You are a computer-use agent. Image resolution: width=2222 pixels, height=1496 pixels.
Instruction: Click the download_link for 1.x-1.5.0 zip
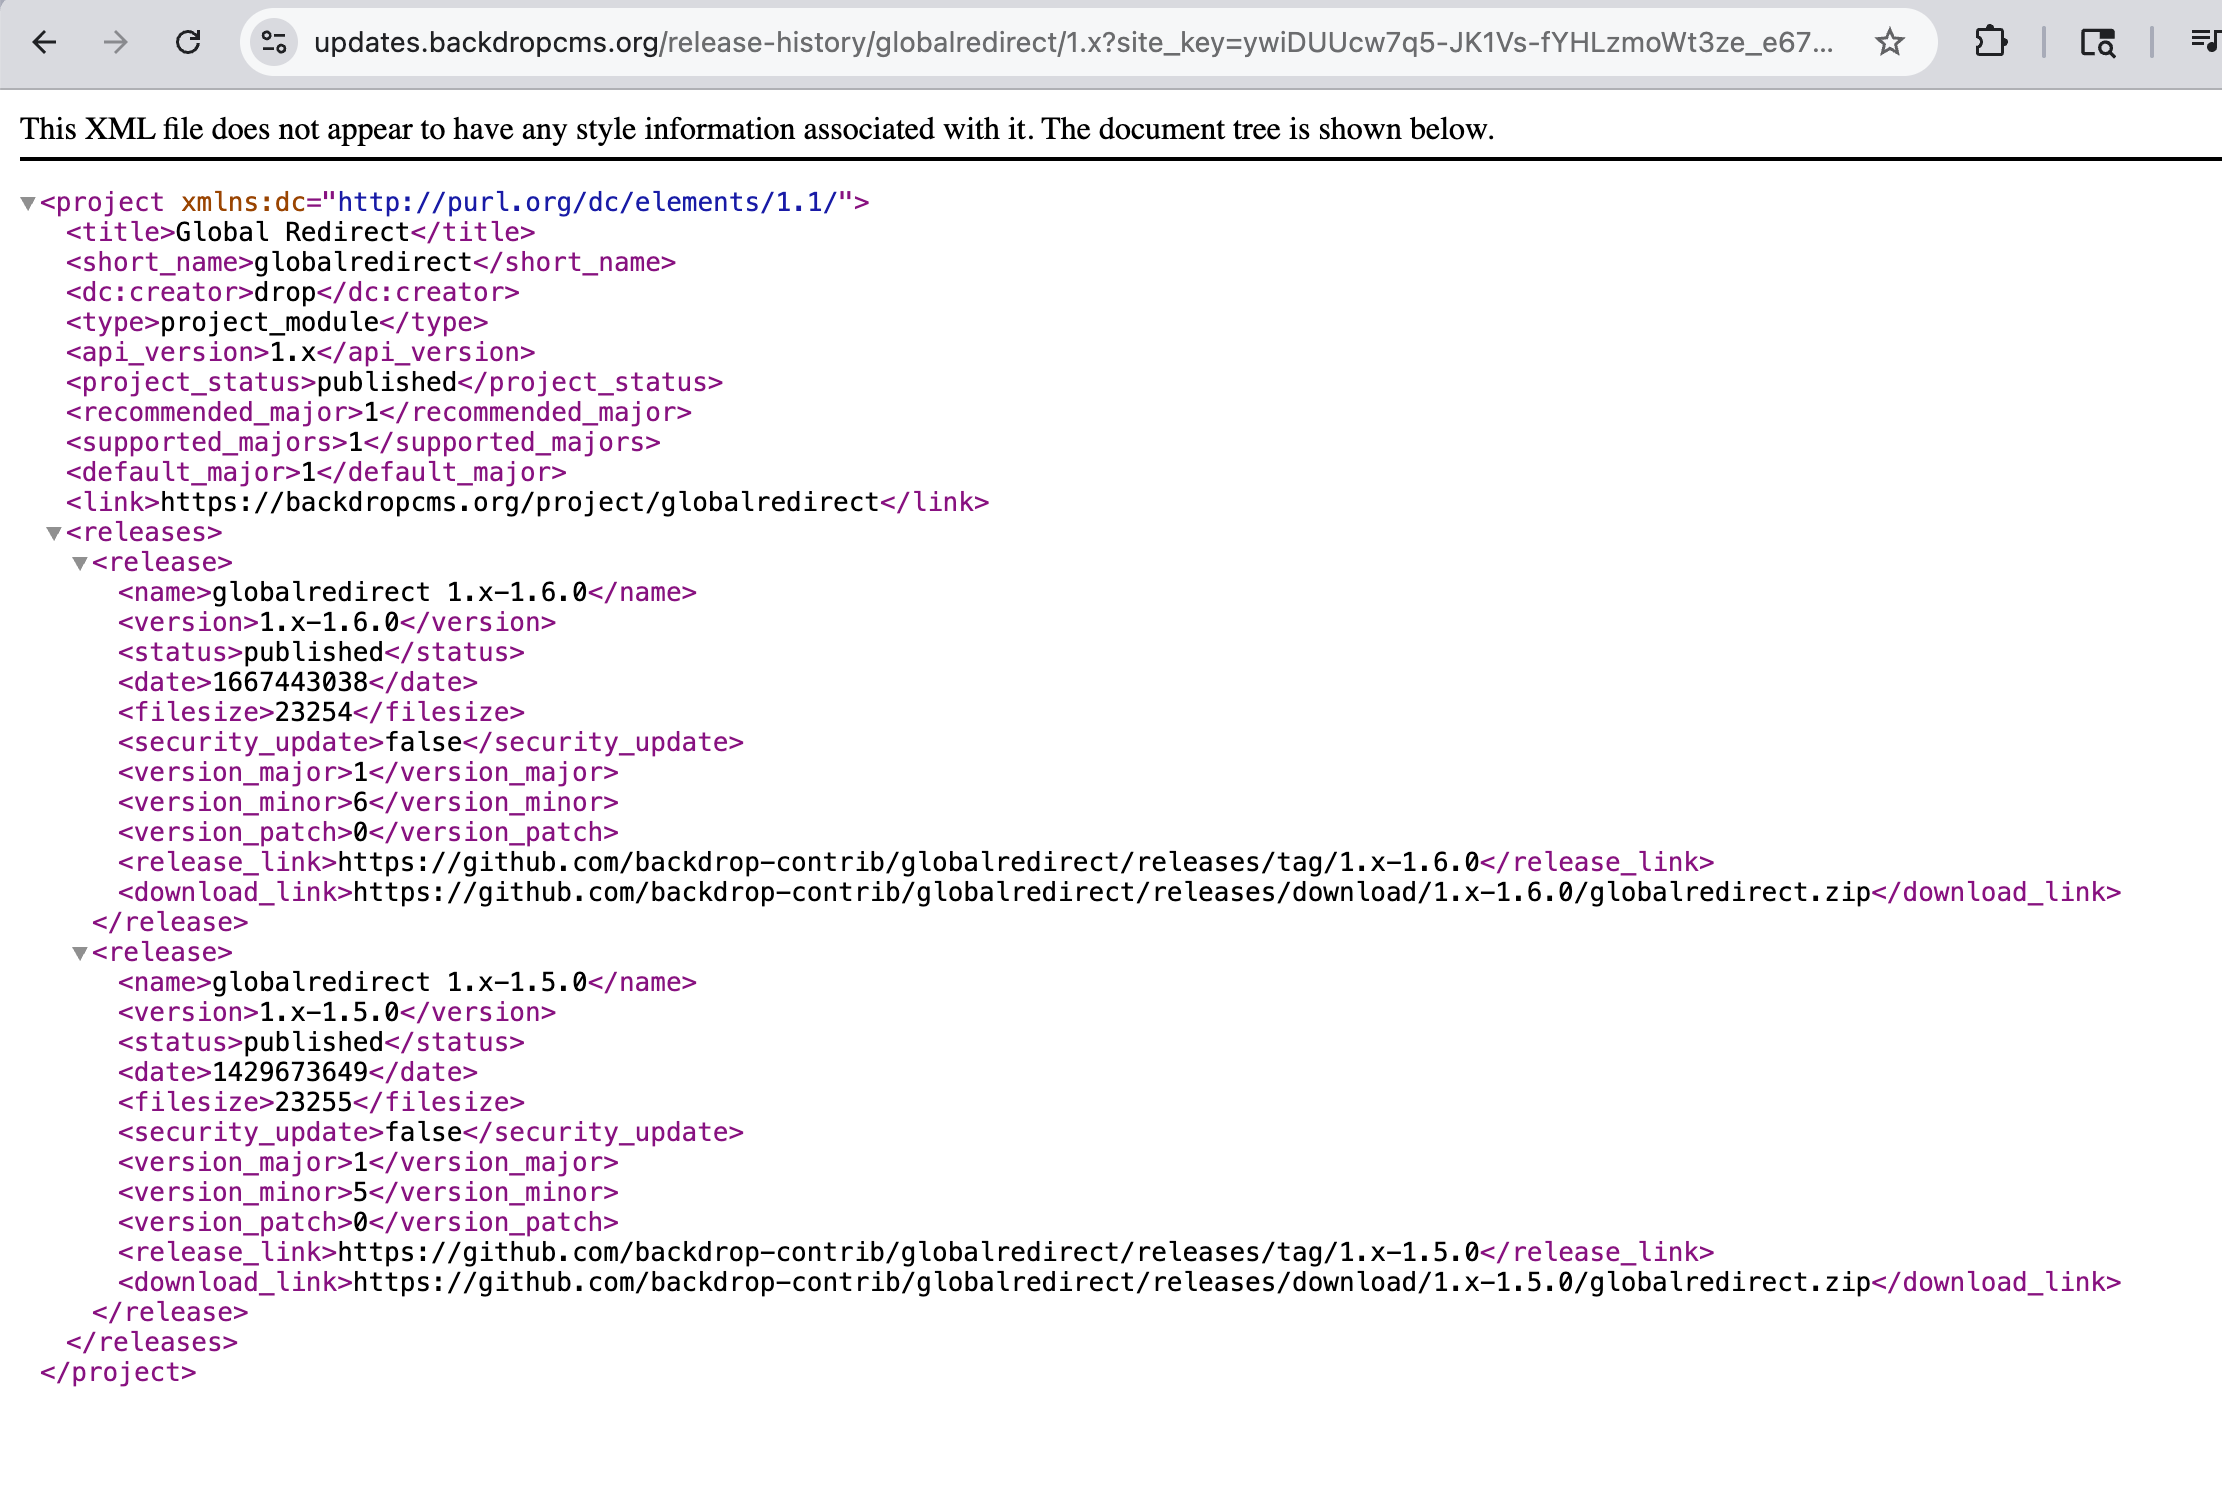tap(1112, 1282)
